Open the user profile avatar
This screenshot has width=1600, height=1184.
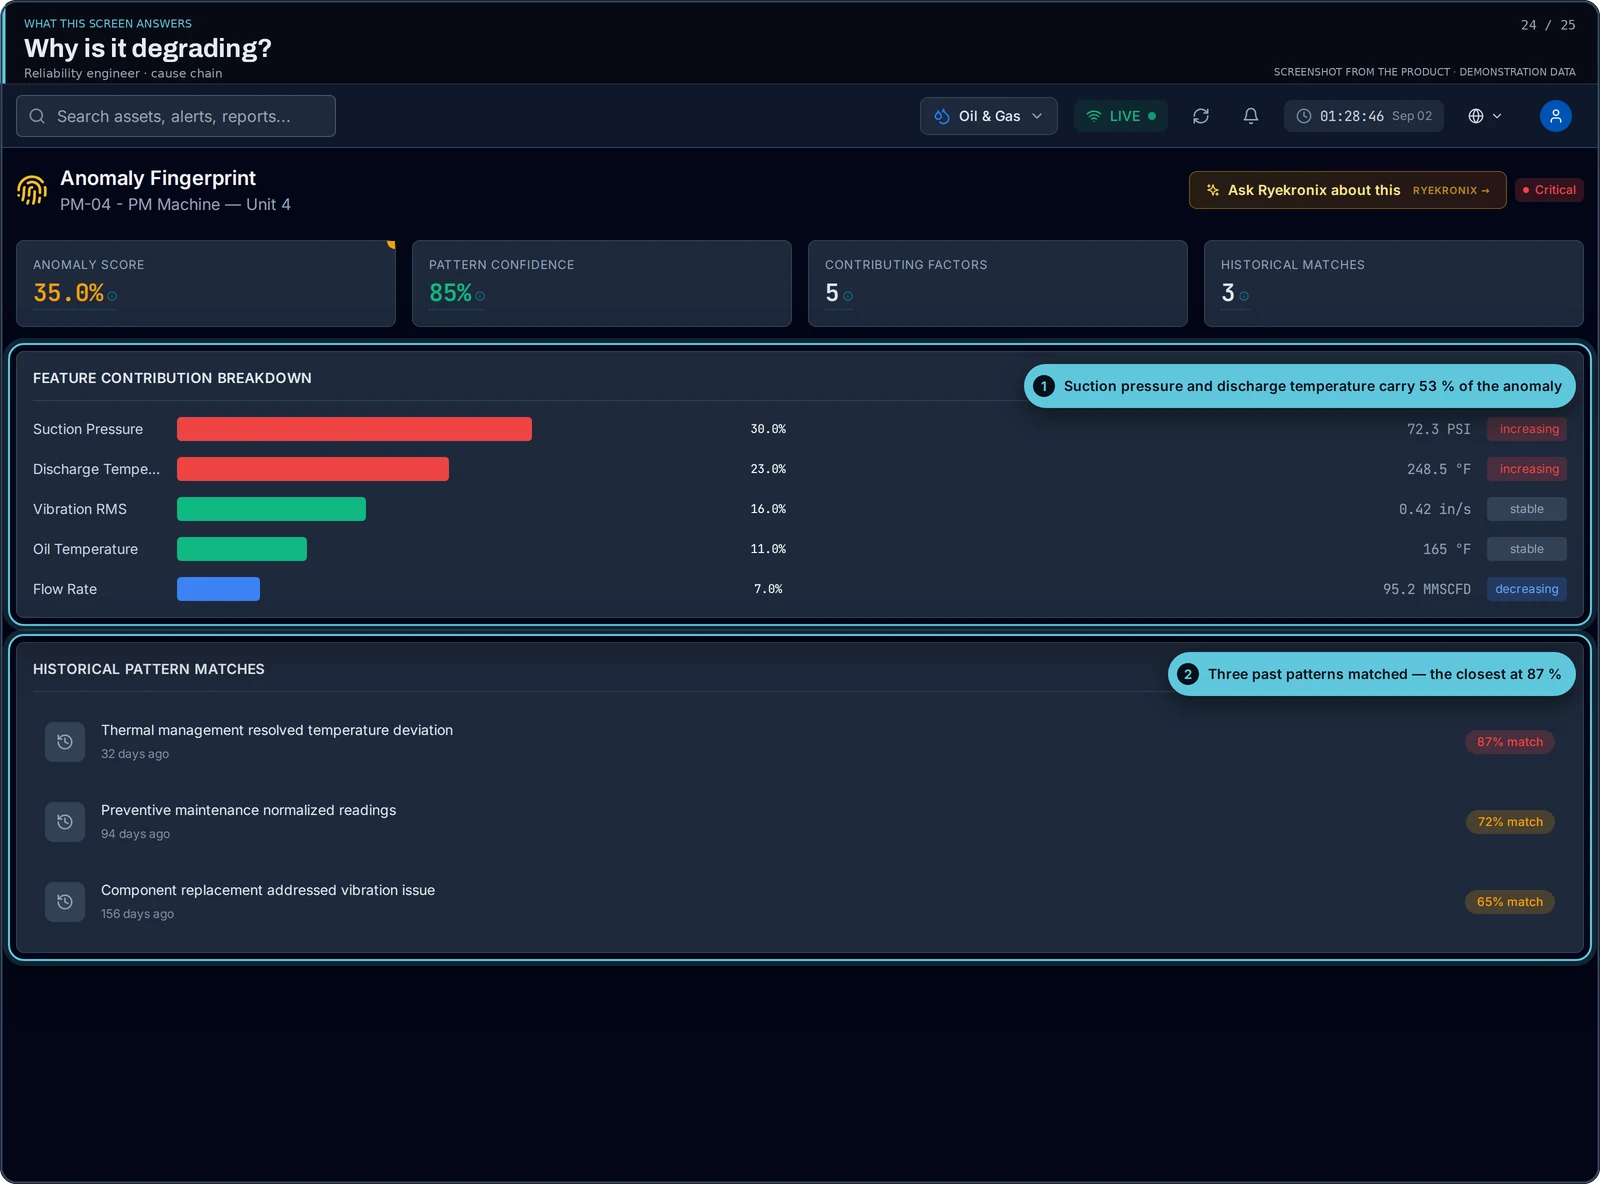tap(1556, 116)
